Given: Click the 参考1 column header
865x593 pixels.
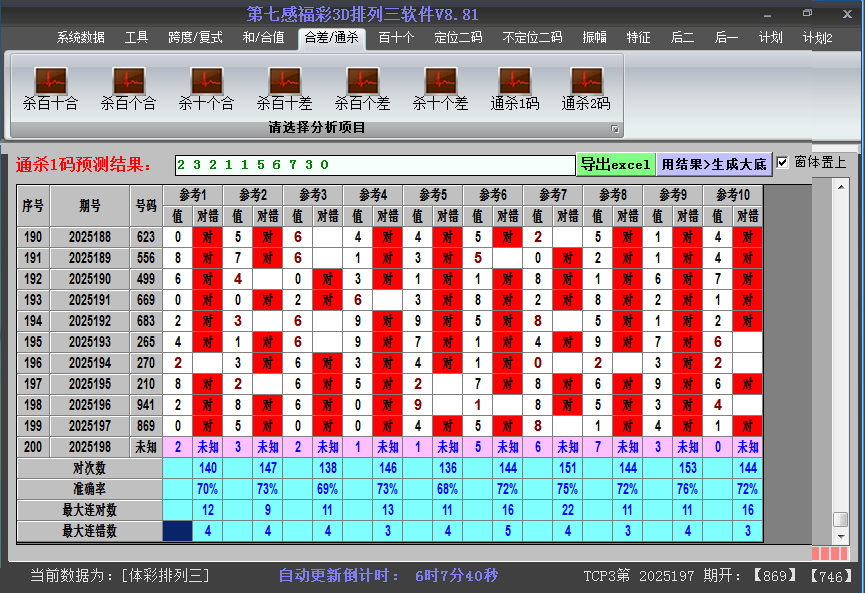Looking at the screenshot, I should tap(193, 195).
